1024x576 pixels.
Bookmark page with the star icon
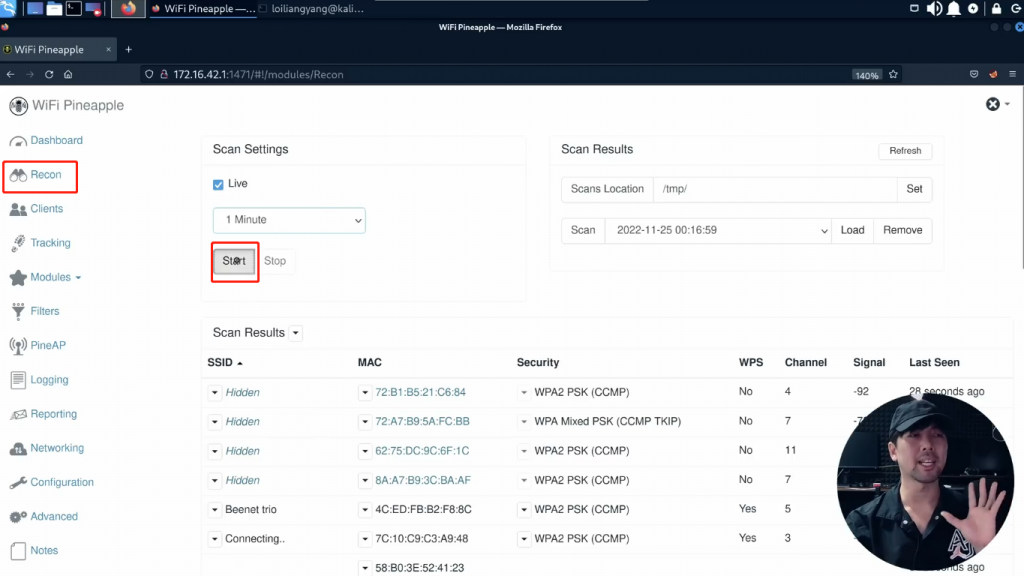click(893, 74)
